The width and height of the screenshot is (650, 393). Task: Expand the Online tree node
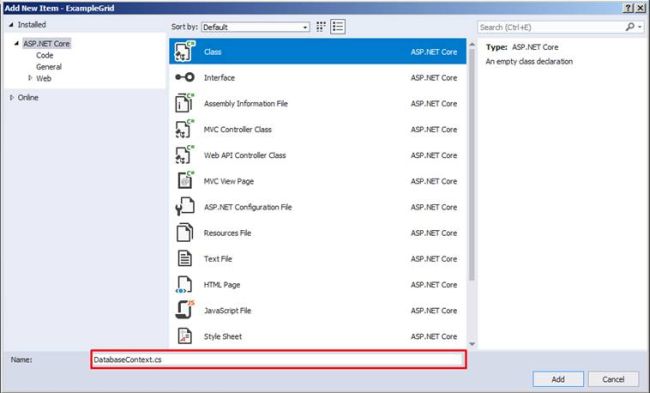click(x=12, y=97)
